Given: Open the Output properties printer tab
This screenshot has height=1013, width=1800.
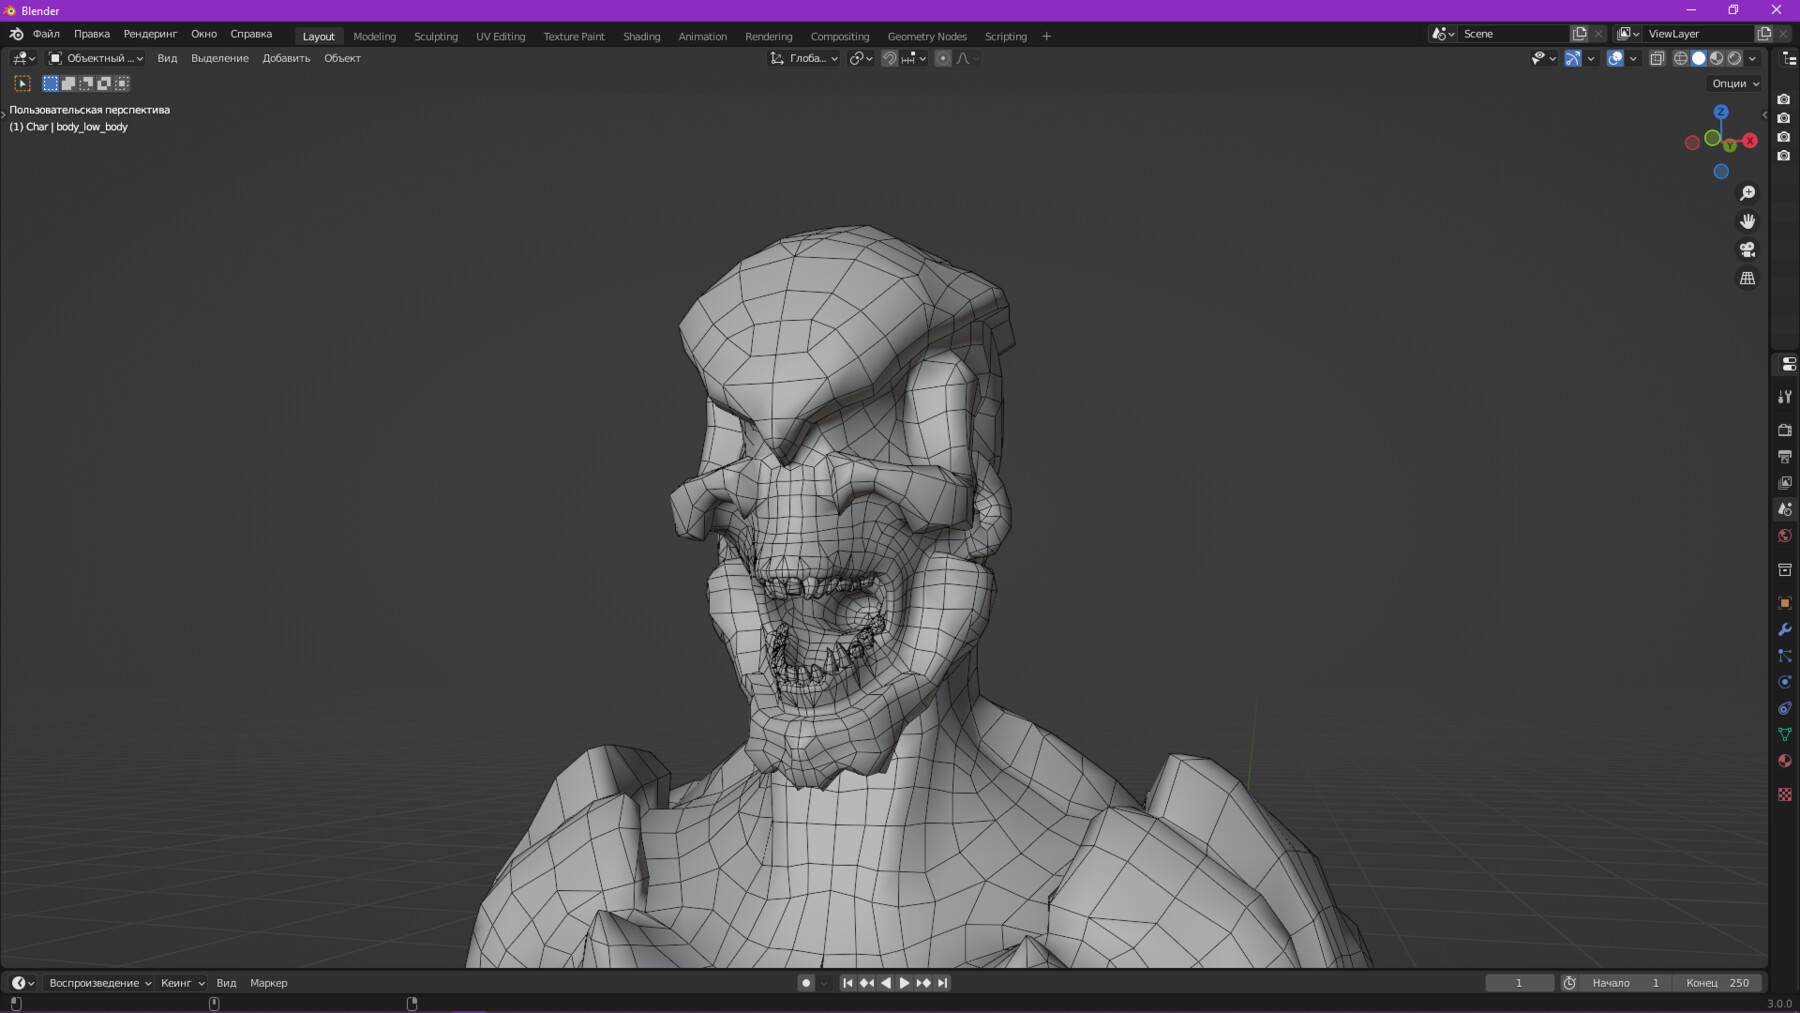Looking at the screenshot, I should [1785, 457].
